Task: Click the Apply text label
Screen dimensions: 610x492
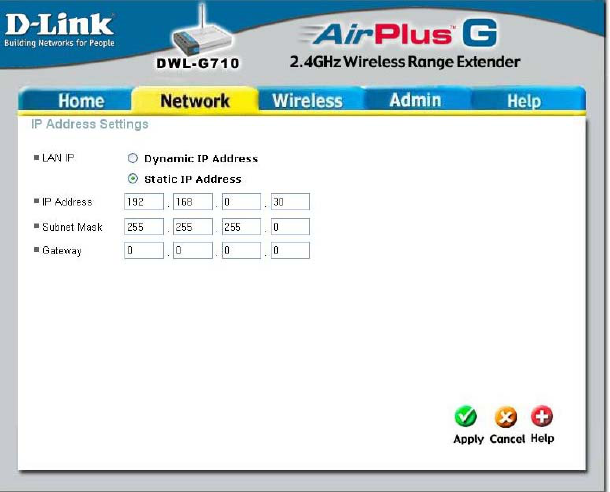Action: pyautogui.click(x=468, y=439)
